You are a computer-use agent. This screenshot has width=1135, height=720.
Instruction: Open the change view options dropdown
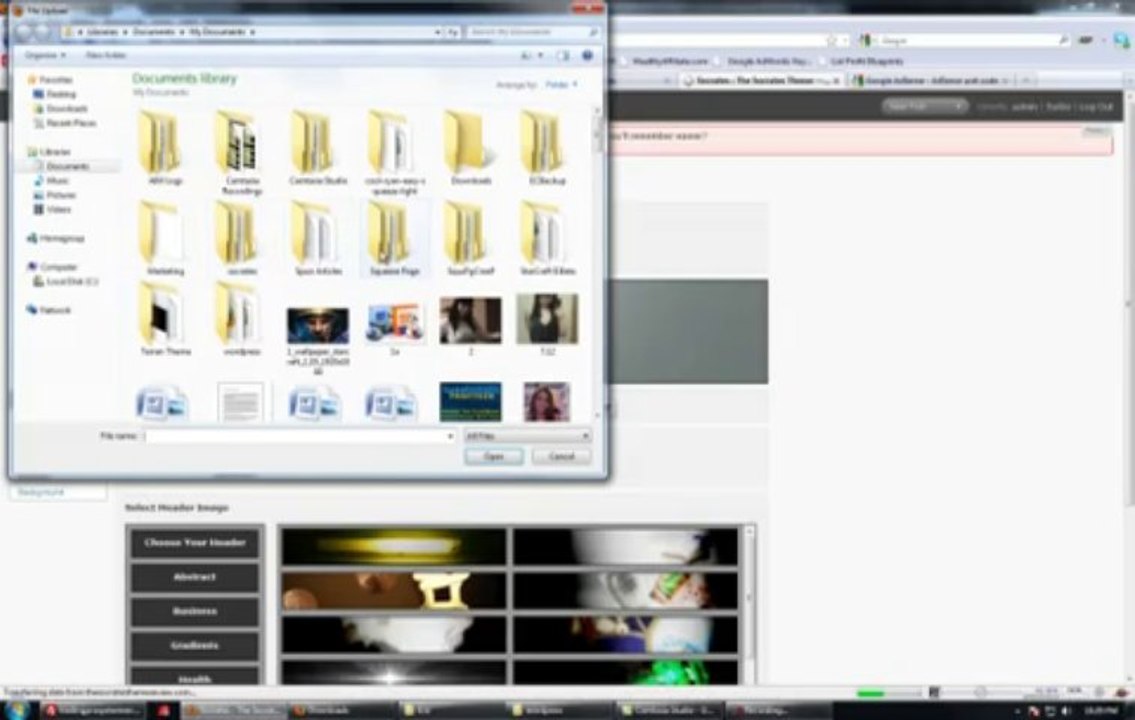click(x=541, y=56)
